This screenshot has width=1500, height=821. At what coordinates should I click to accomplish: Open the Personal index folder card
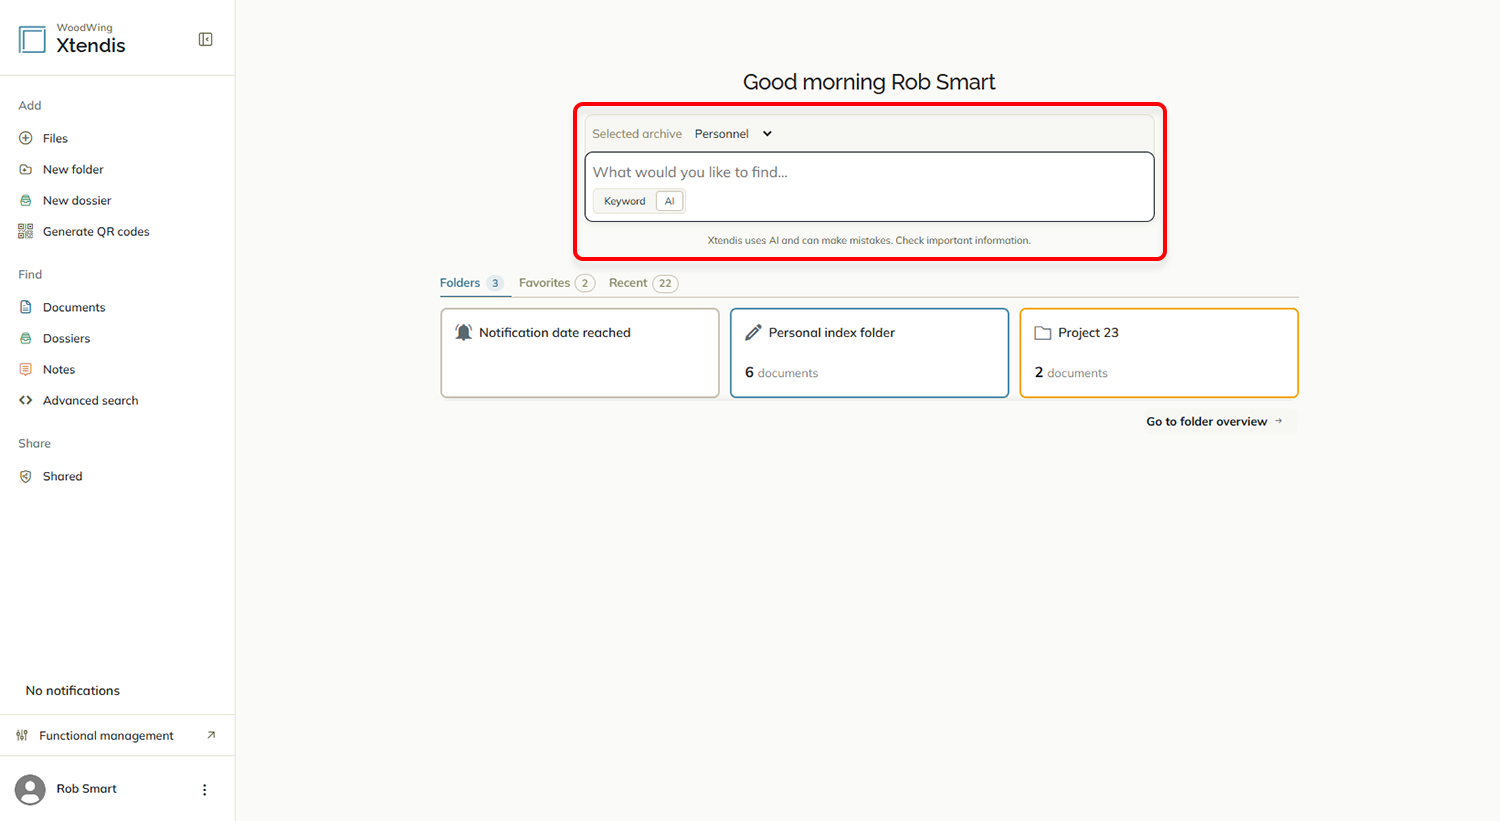point(869,353)
